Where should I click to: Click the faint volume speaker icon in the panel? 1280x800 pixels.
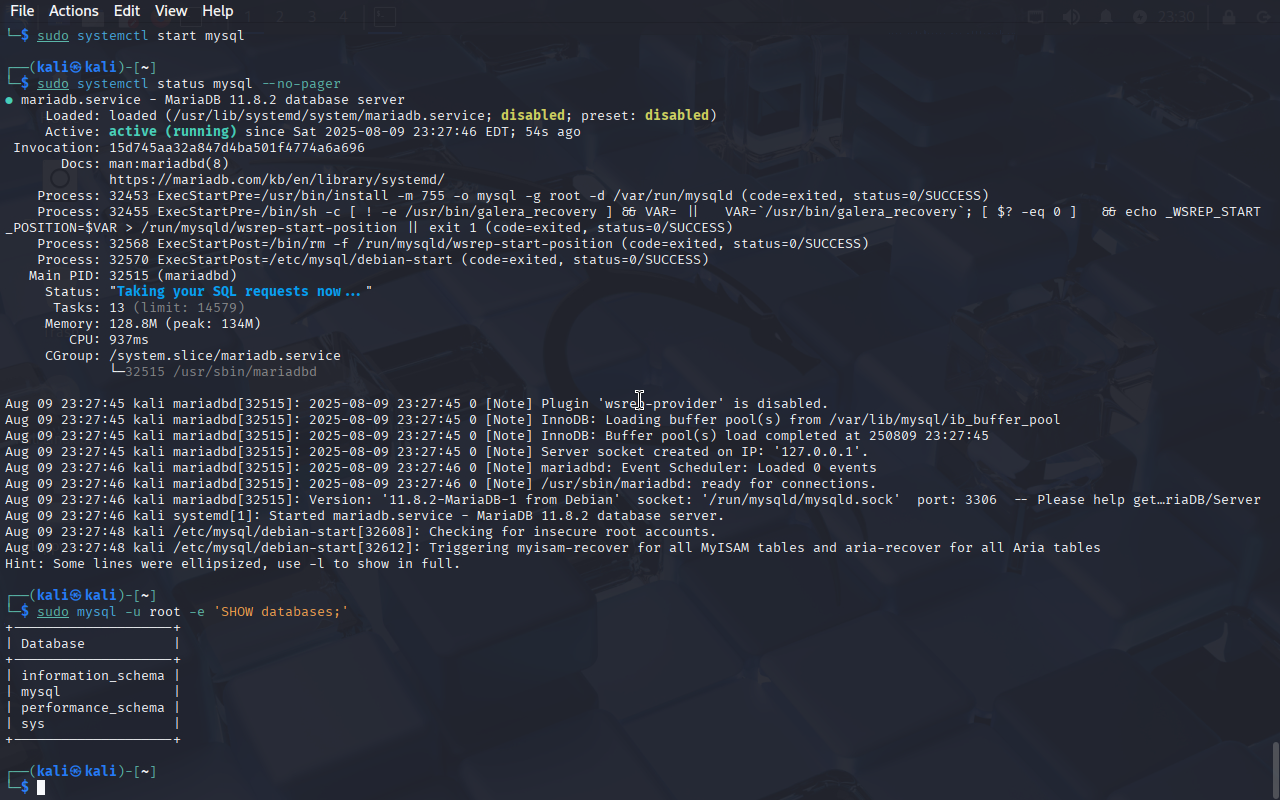[1071, 17]
